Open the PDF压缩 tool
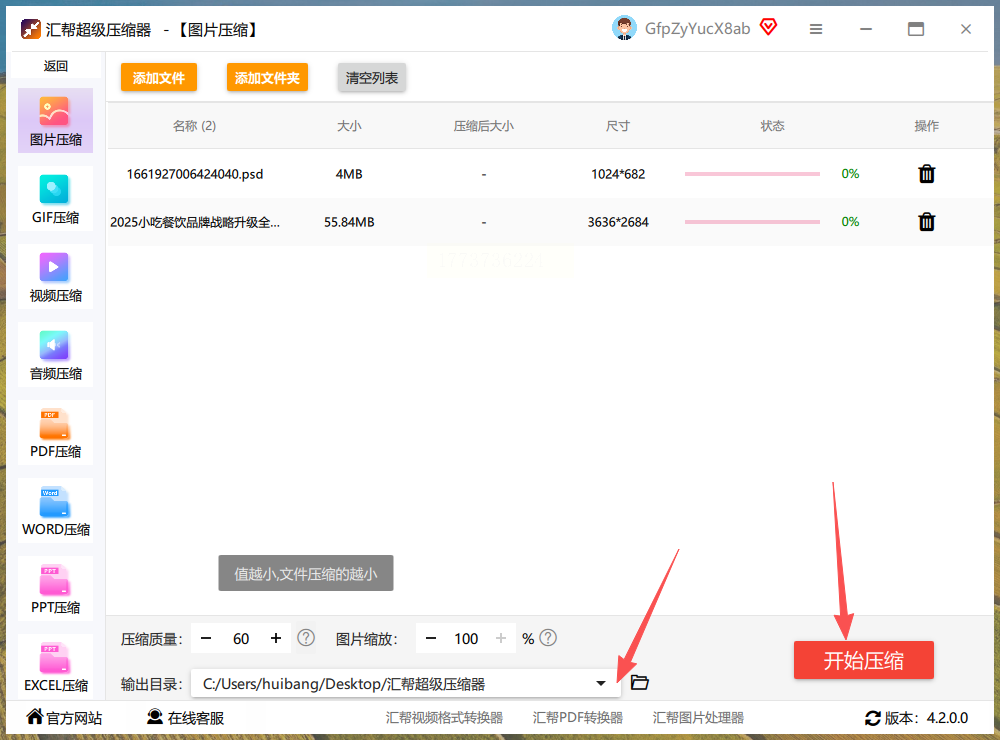Viewport: 1000px width, 740px height. (55, 433)
